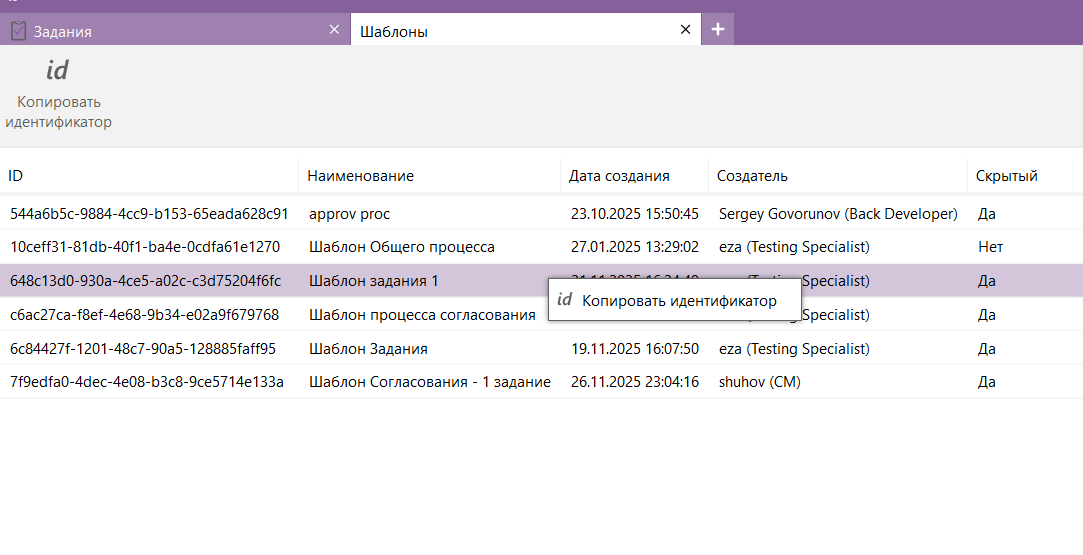
Task: Sort by Наименование column header
Action: [360, 176]
